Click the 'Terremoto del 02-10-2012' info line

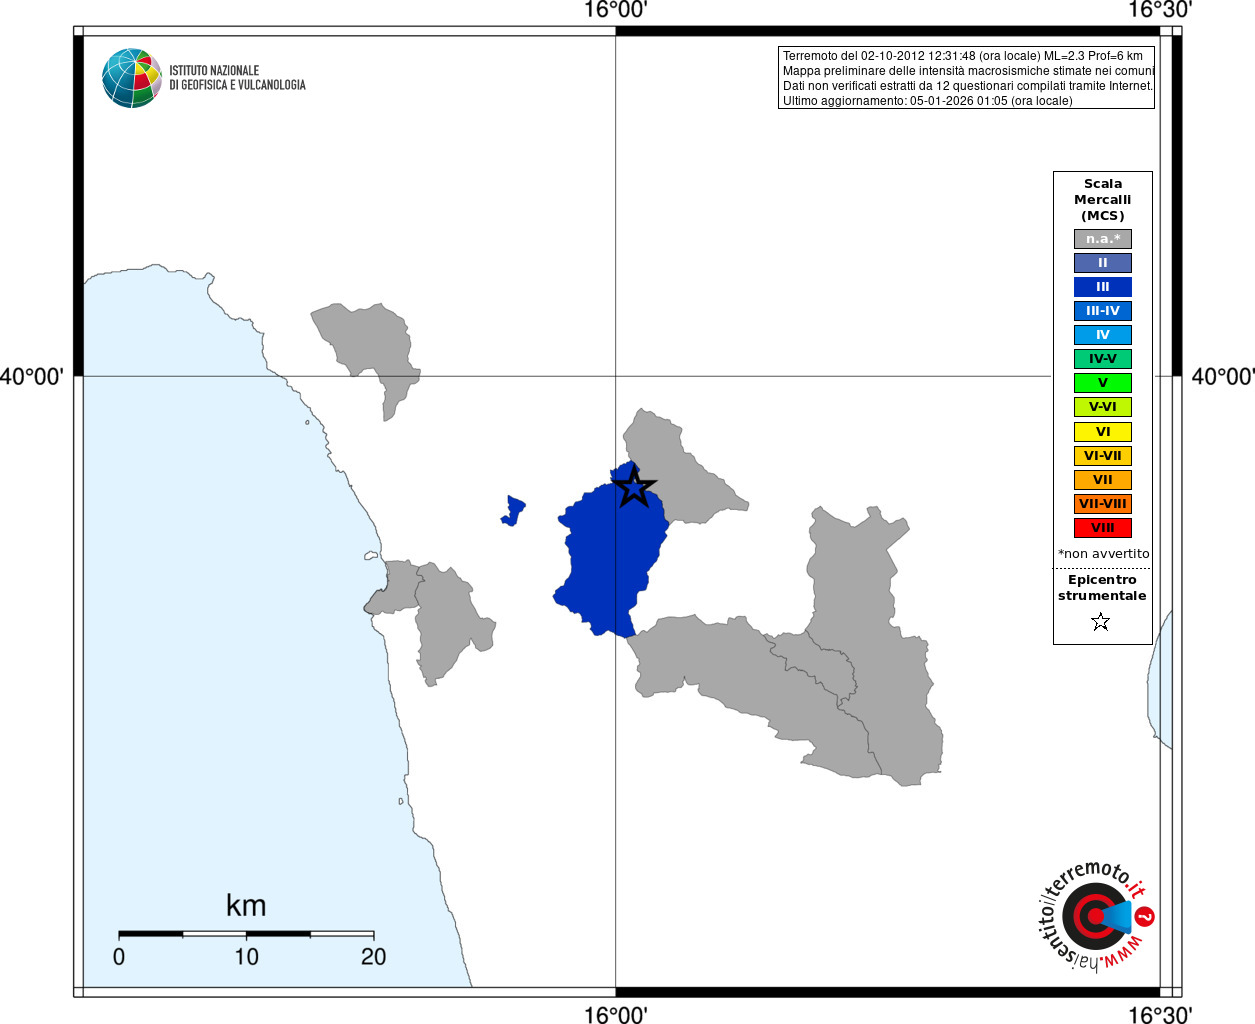[x=963, y=56]
